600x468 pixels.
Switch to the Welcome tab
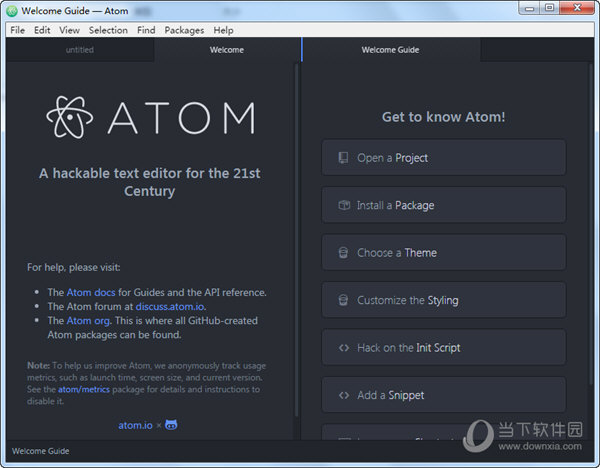coord(227,50)
